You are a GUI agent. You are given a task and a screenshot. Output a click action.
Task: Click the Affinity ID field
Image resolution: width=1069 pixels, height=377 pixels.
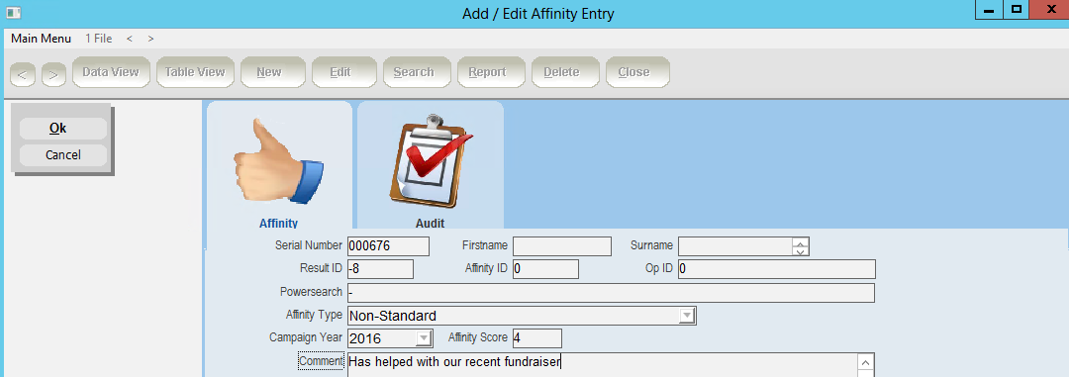[x=545, y=269]
